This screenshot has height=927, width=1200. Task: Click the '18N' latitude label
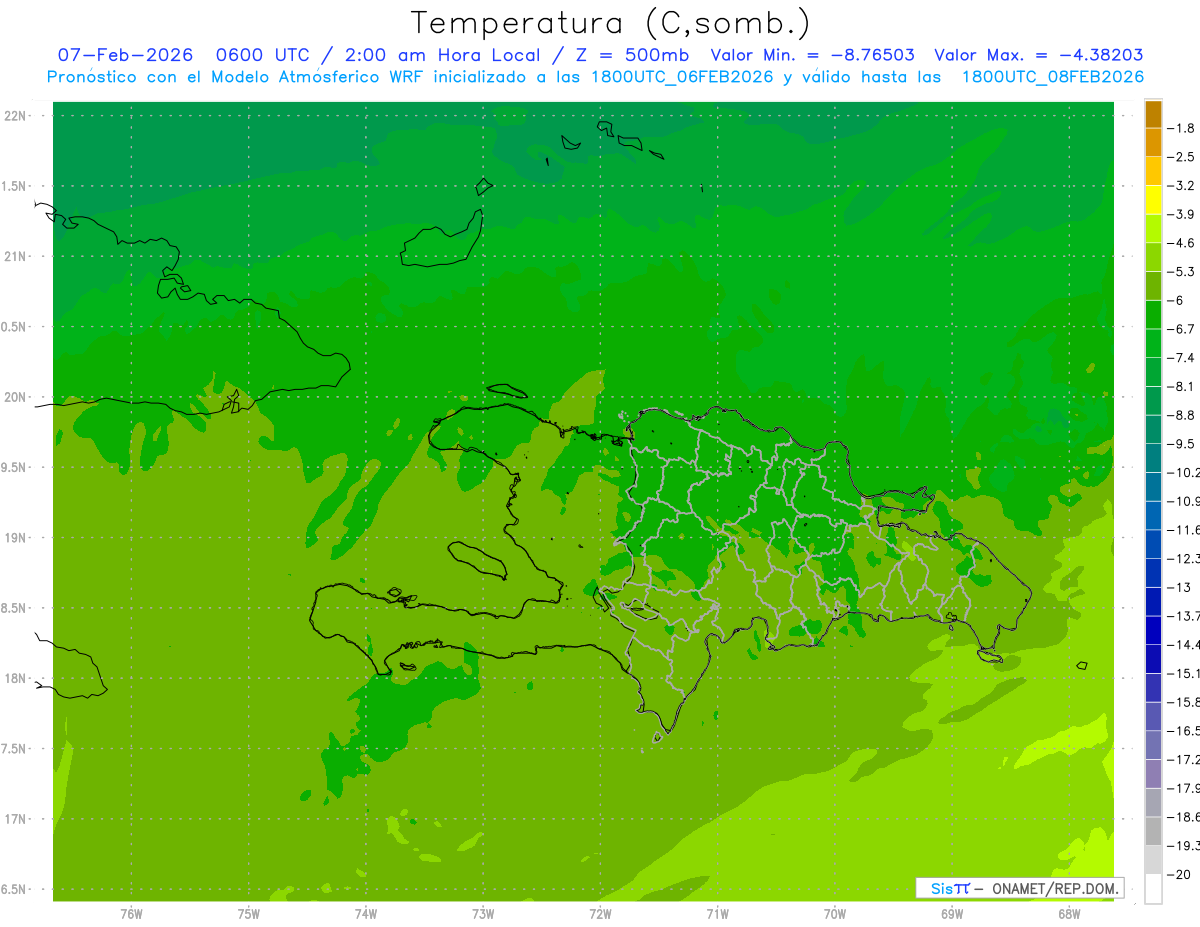(14, 678)
